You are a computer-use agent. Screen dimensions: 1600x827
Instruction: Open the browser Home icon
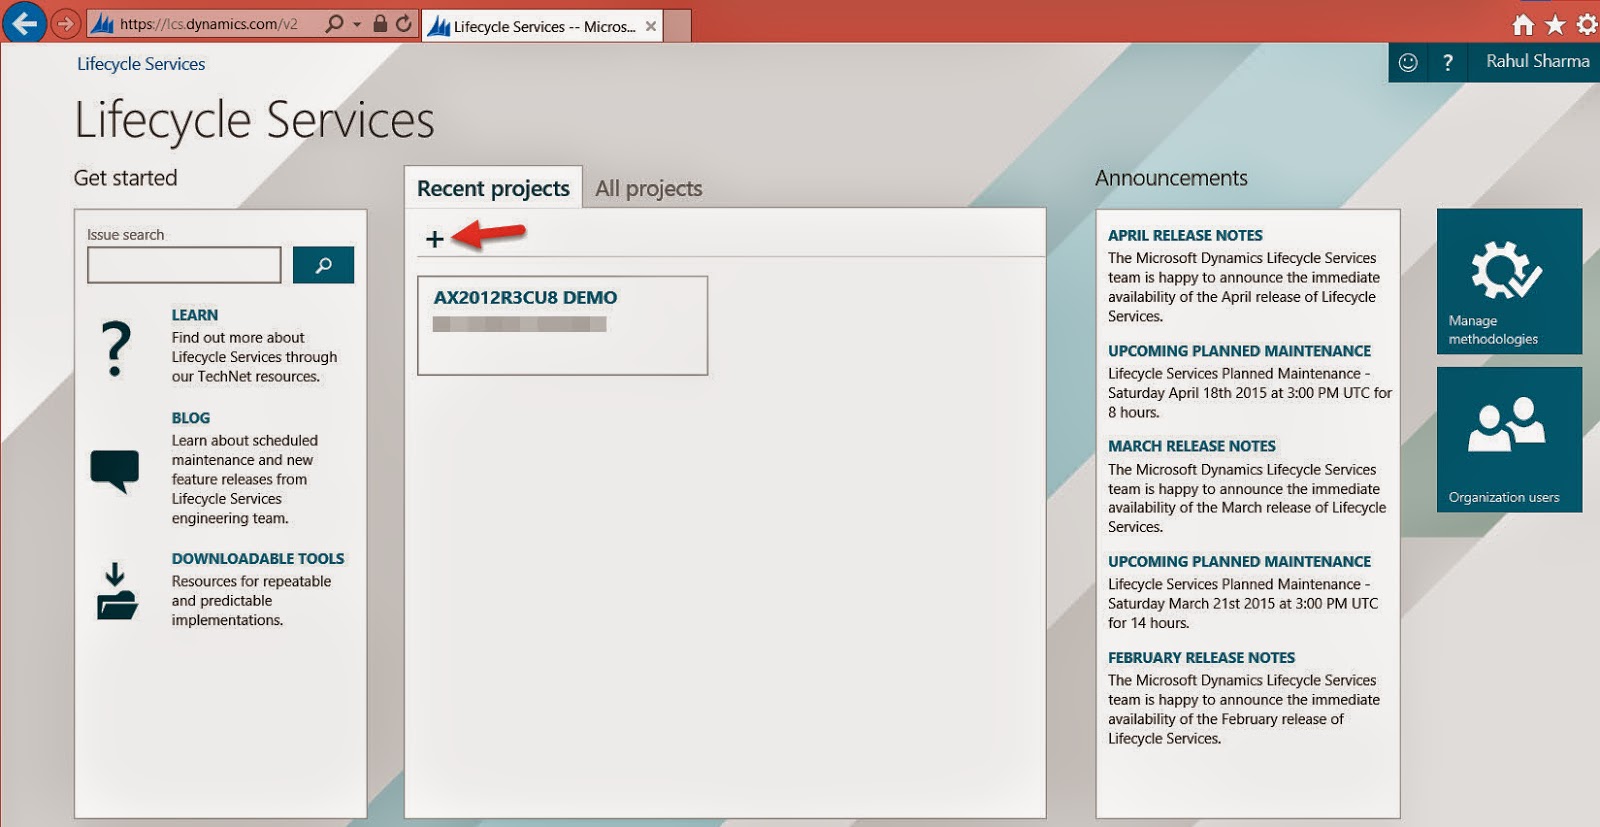1523,24
